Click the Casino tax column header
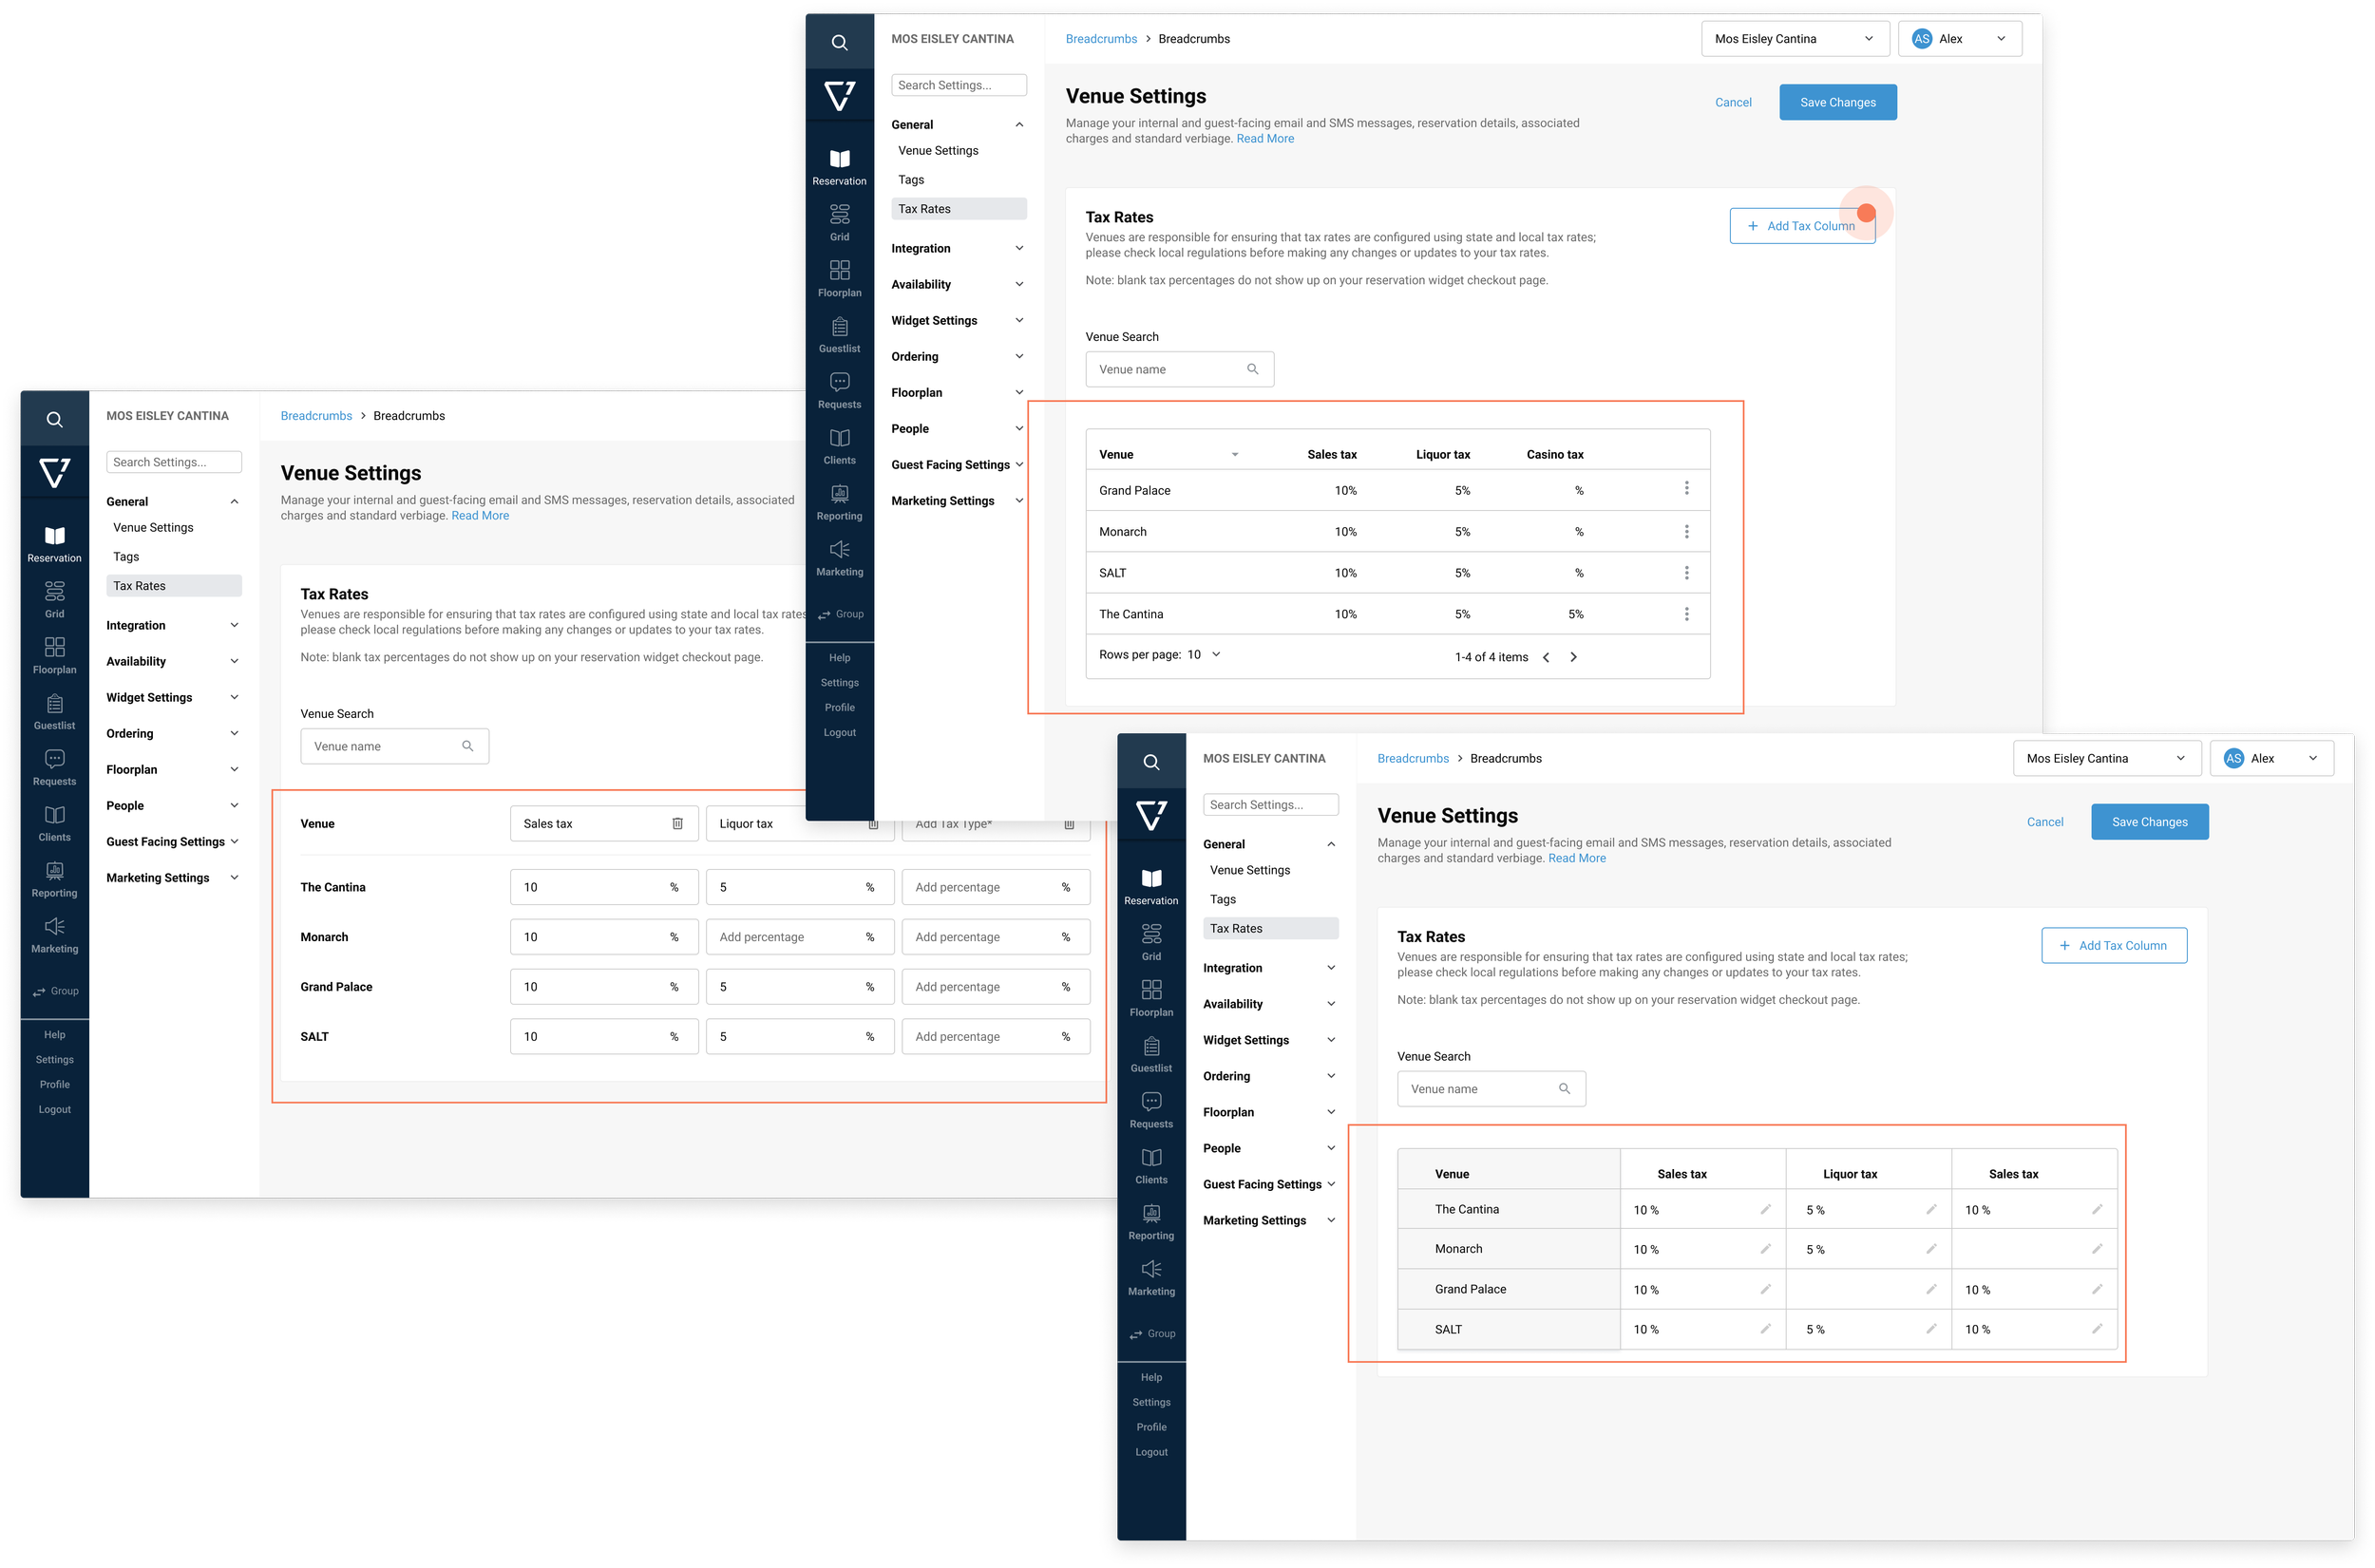Image resolution: width=2375 pixels, height=1568 pixels. [x=1554, y=455]
